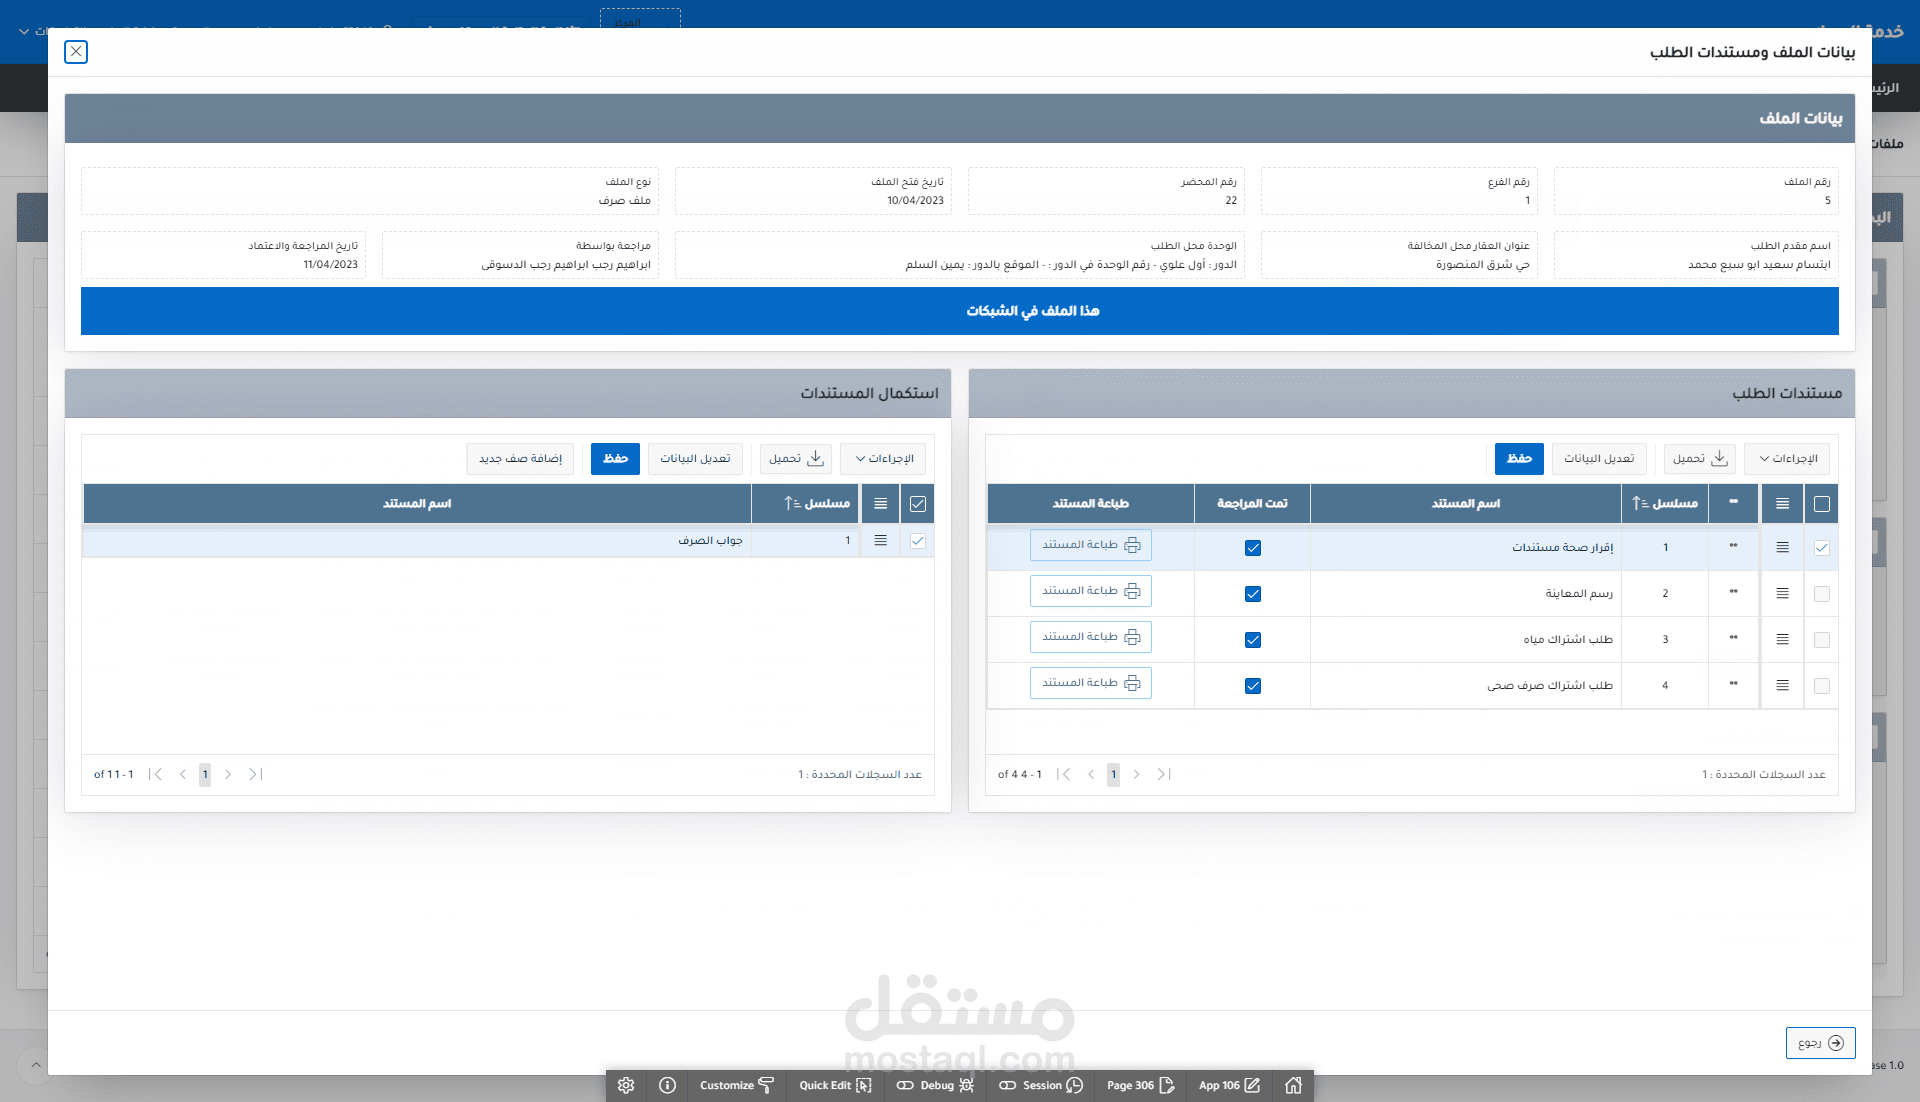1920x1102 pixels.
Task: Open Session menu in developer toolbar
Action: point(1040,1085)
